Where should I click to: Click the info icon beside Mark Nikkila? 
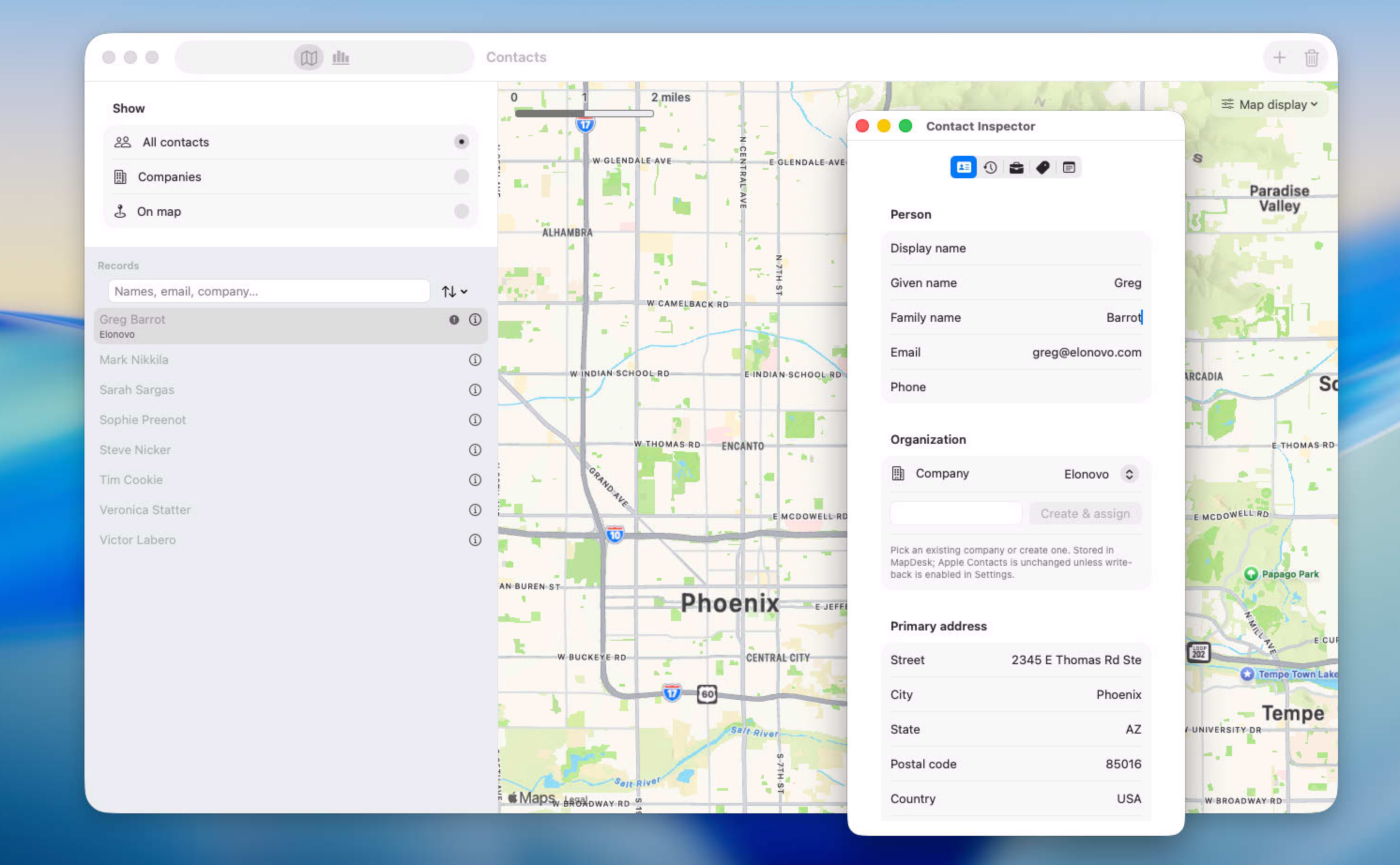point(475,360)
